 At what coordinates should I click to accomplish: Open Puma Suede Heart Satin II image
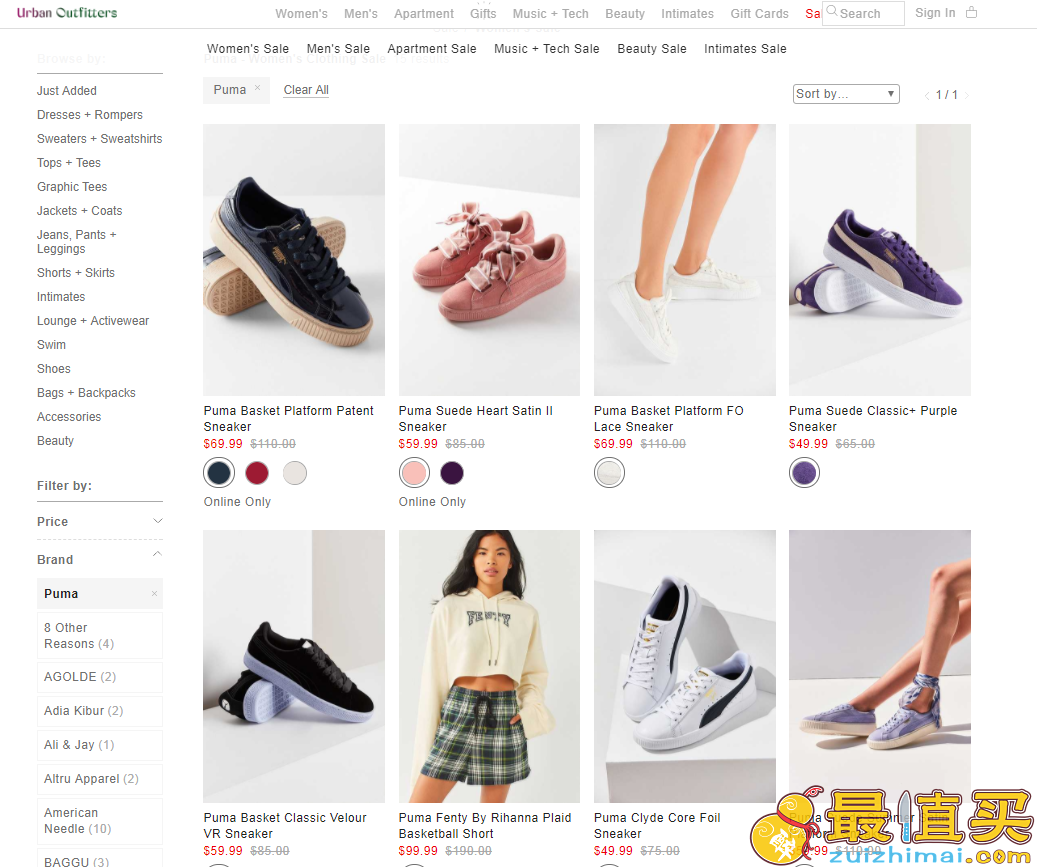(489, 260)
